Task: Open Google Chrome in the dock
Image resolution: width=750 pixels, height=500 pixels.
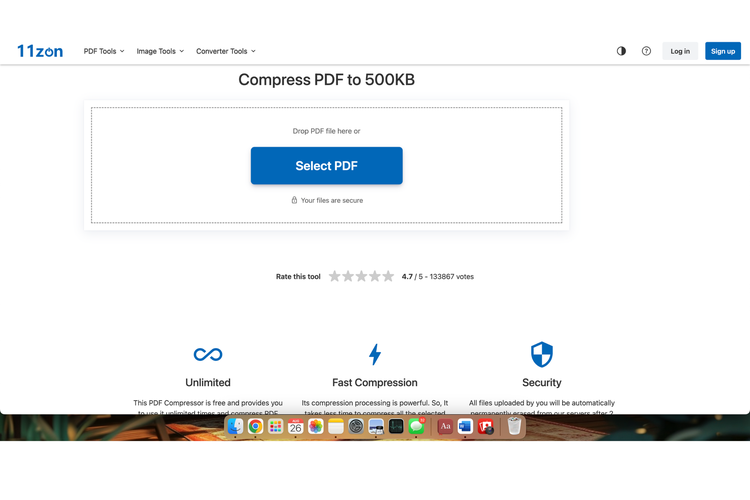Action: click(x=255, y=426)
